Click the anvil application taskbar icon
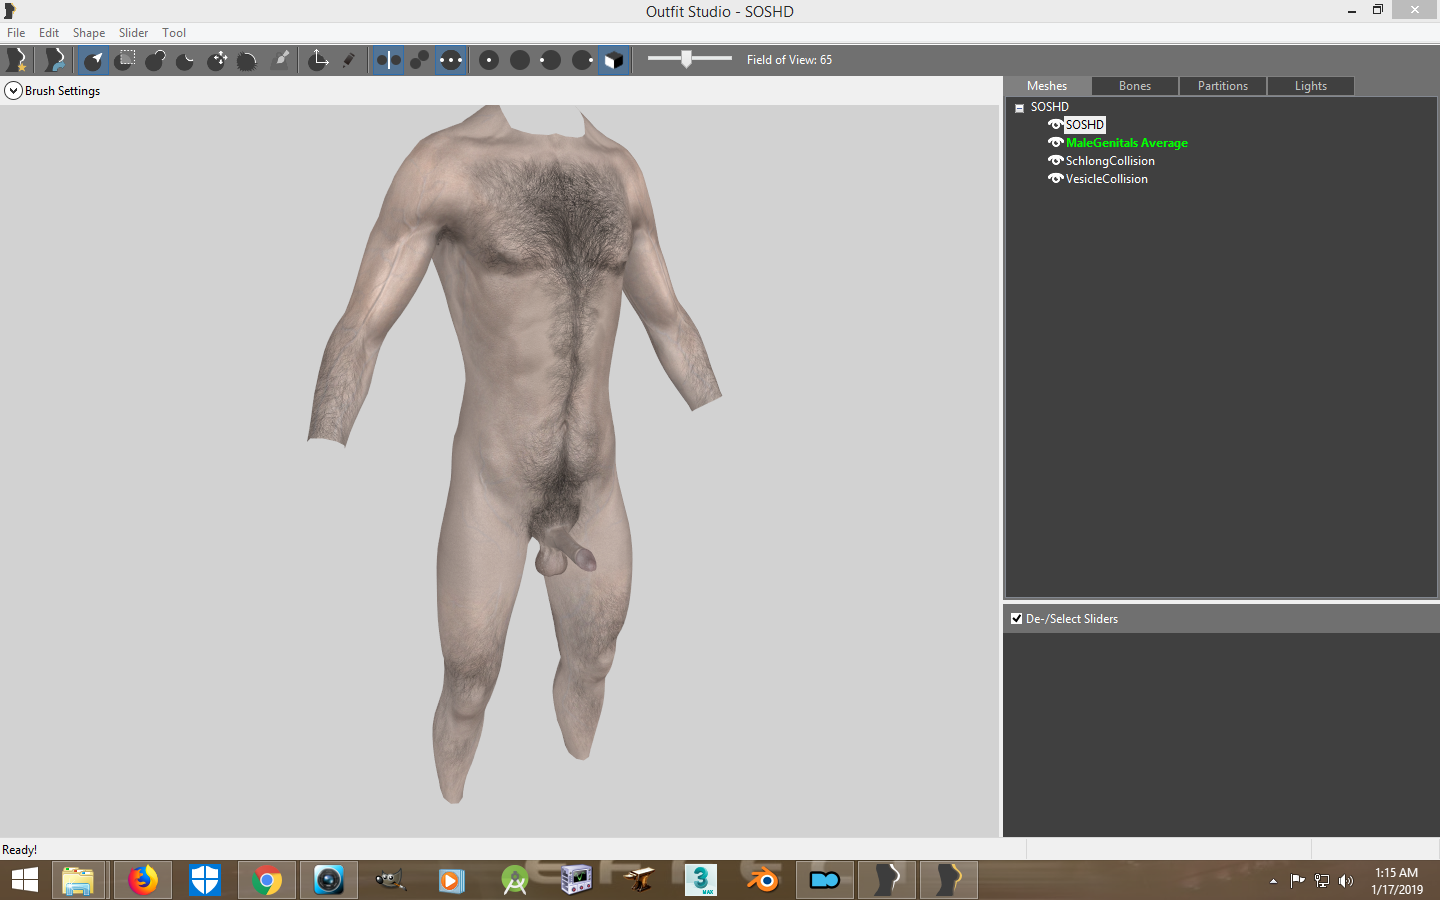The width and height of the screenshot is (1440, 900). 639,880
